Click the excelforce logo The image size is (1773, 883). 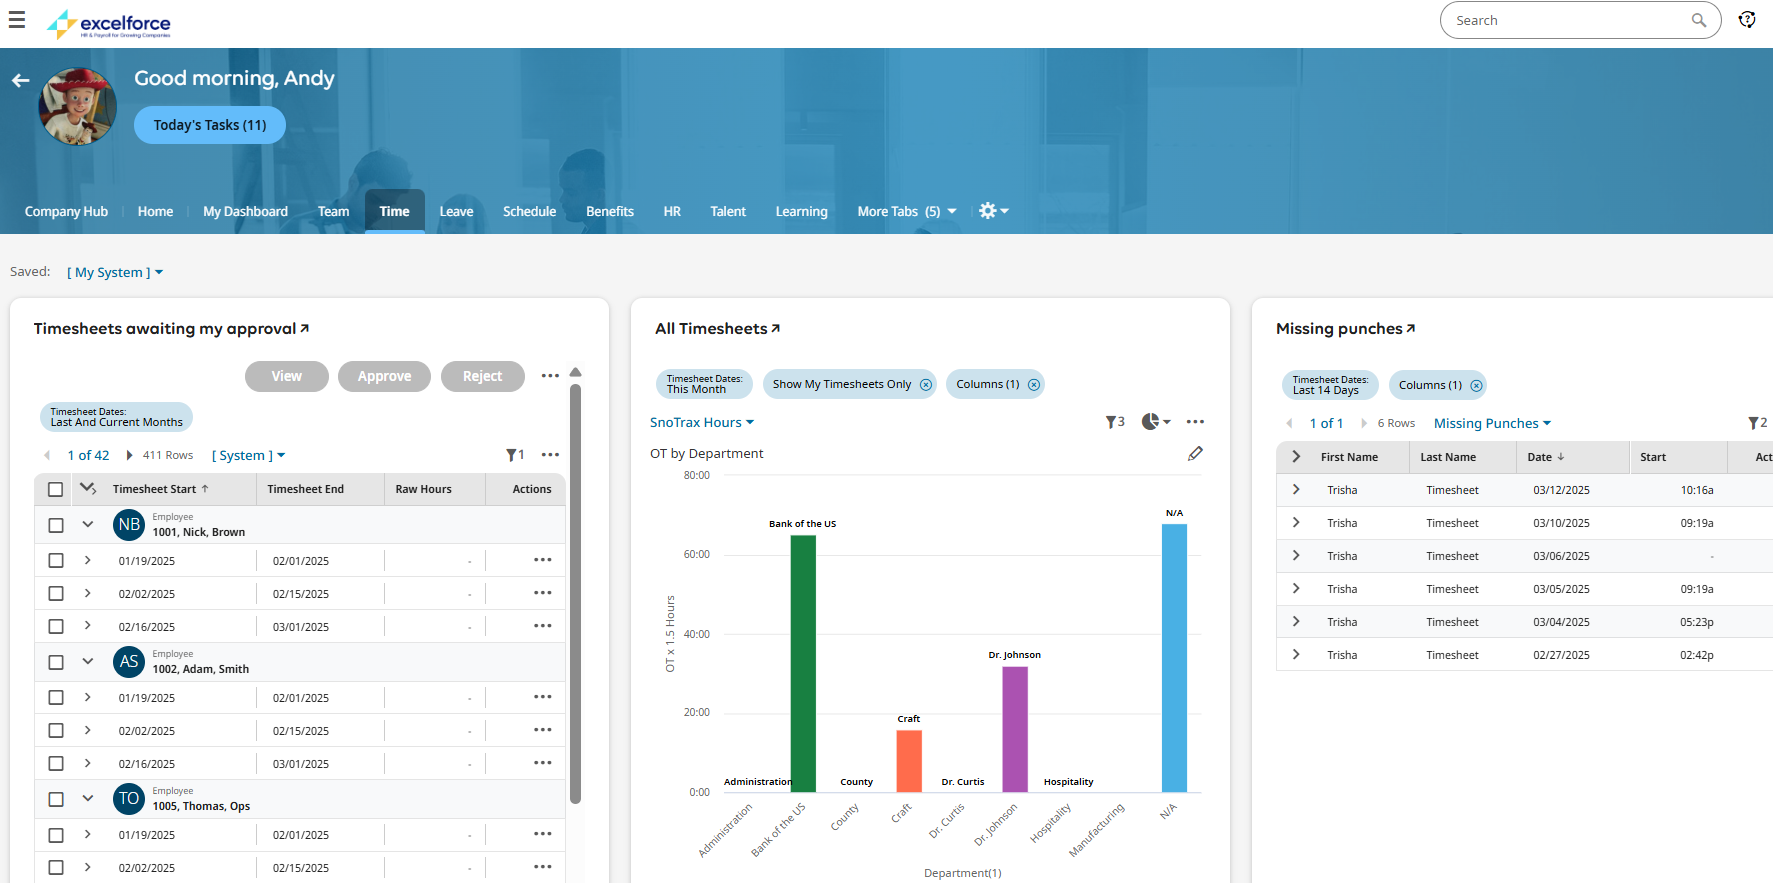109,24
